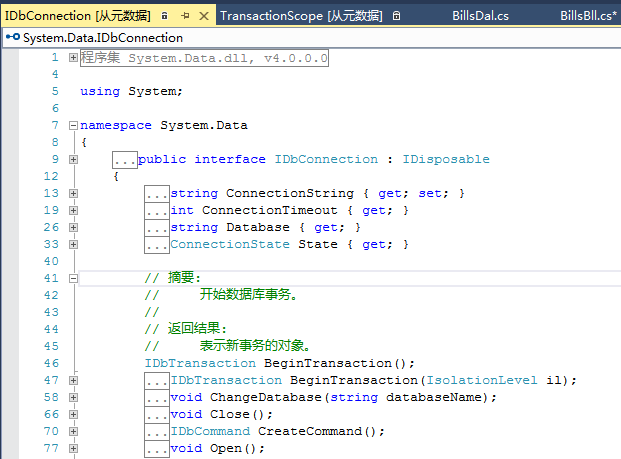The height and width of the screenshot is (459, 621).
Task: Click the IsolationLevel parameter type
Action: coord(482,380)
